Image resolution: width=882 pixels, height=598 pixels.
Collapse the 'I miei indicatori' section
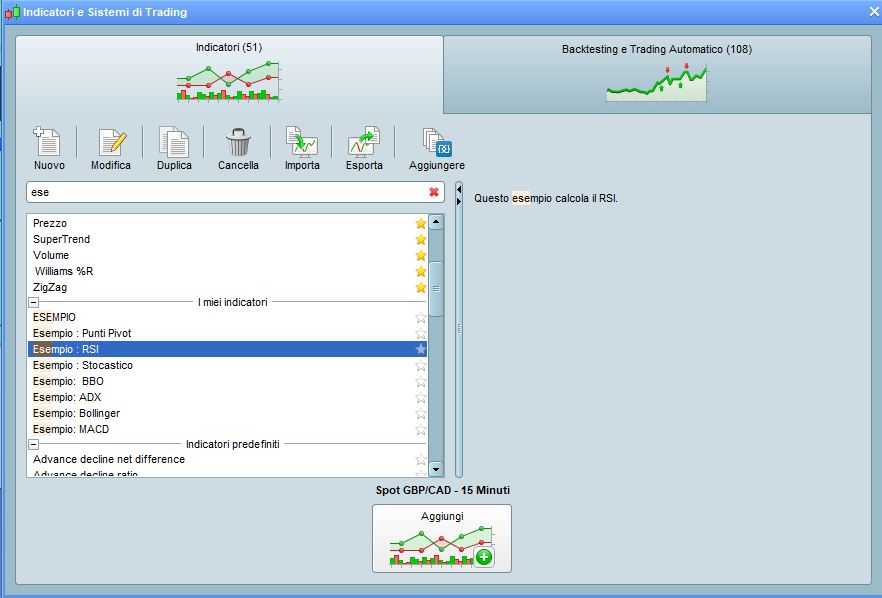(34, 303)
